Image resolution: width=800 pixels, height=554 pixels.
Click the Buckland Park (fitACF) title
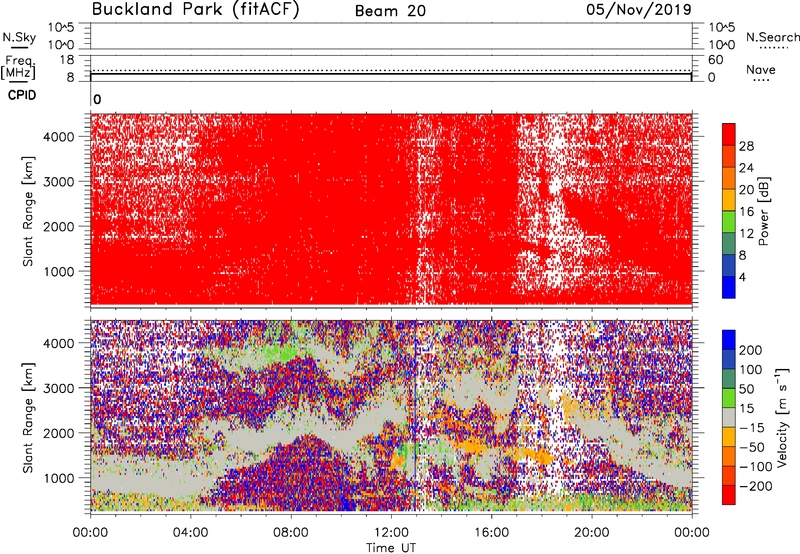click(195, 10)
